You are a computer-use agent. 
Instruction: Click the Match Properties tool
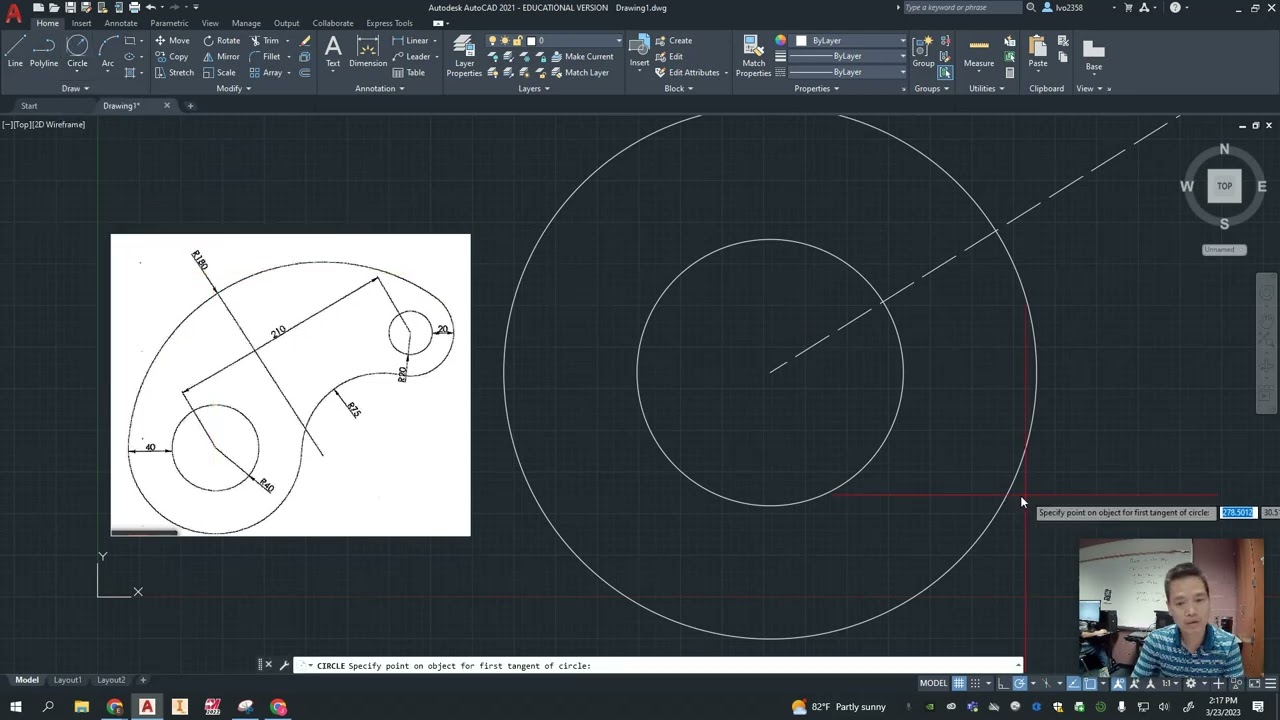pyautogui.click(x=753, y=56)
